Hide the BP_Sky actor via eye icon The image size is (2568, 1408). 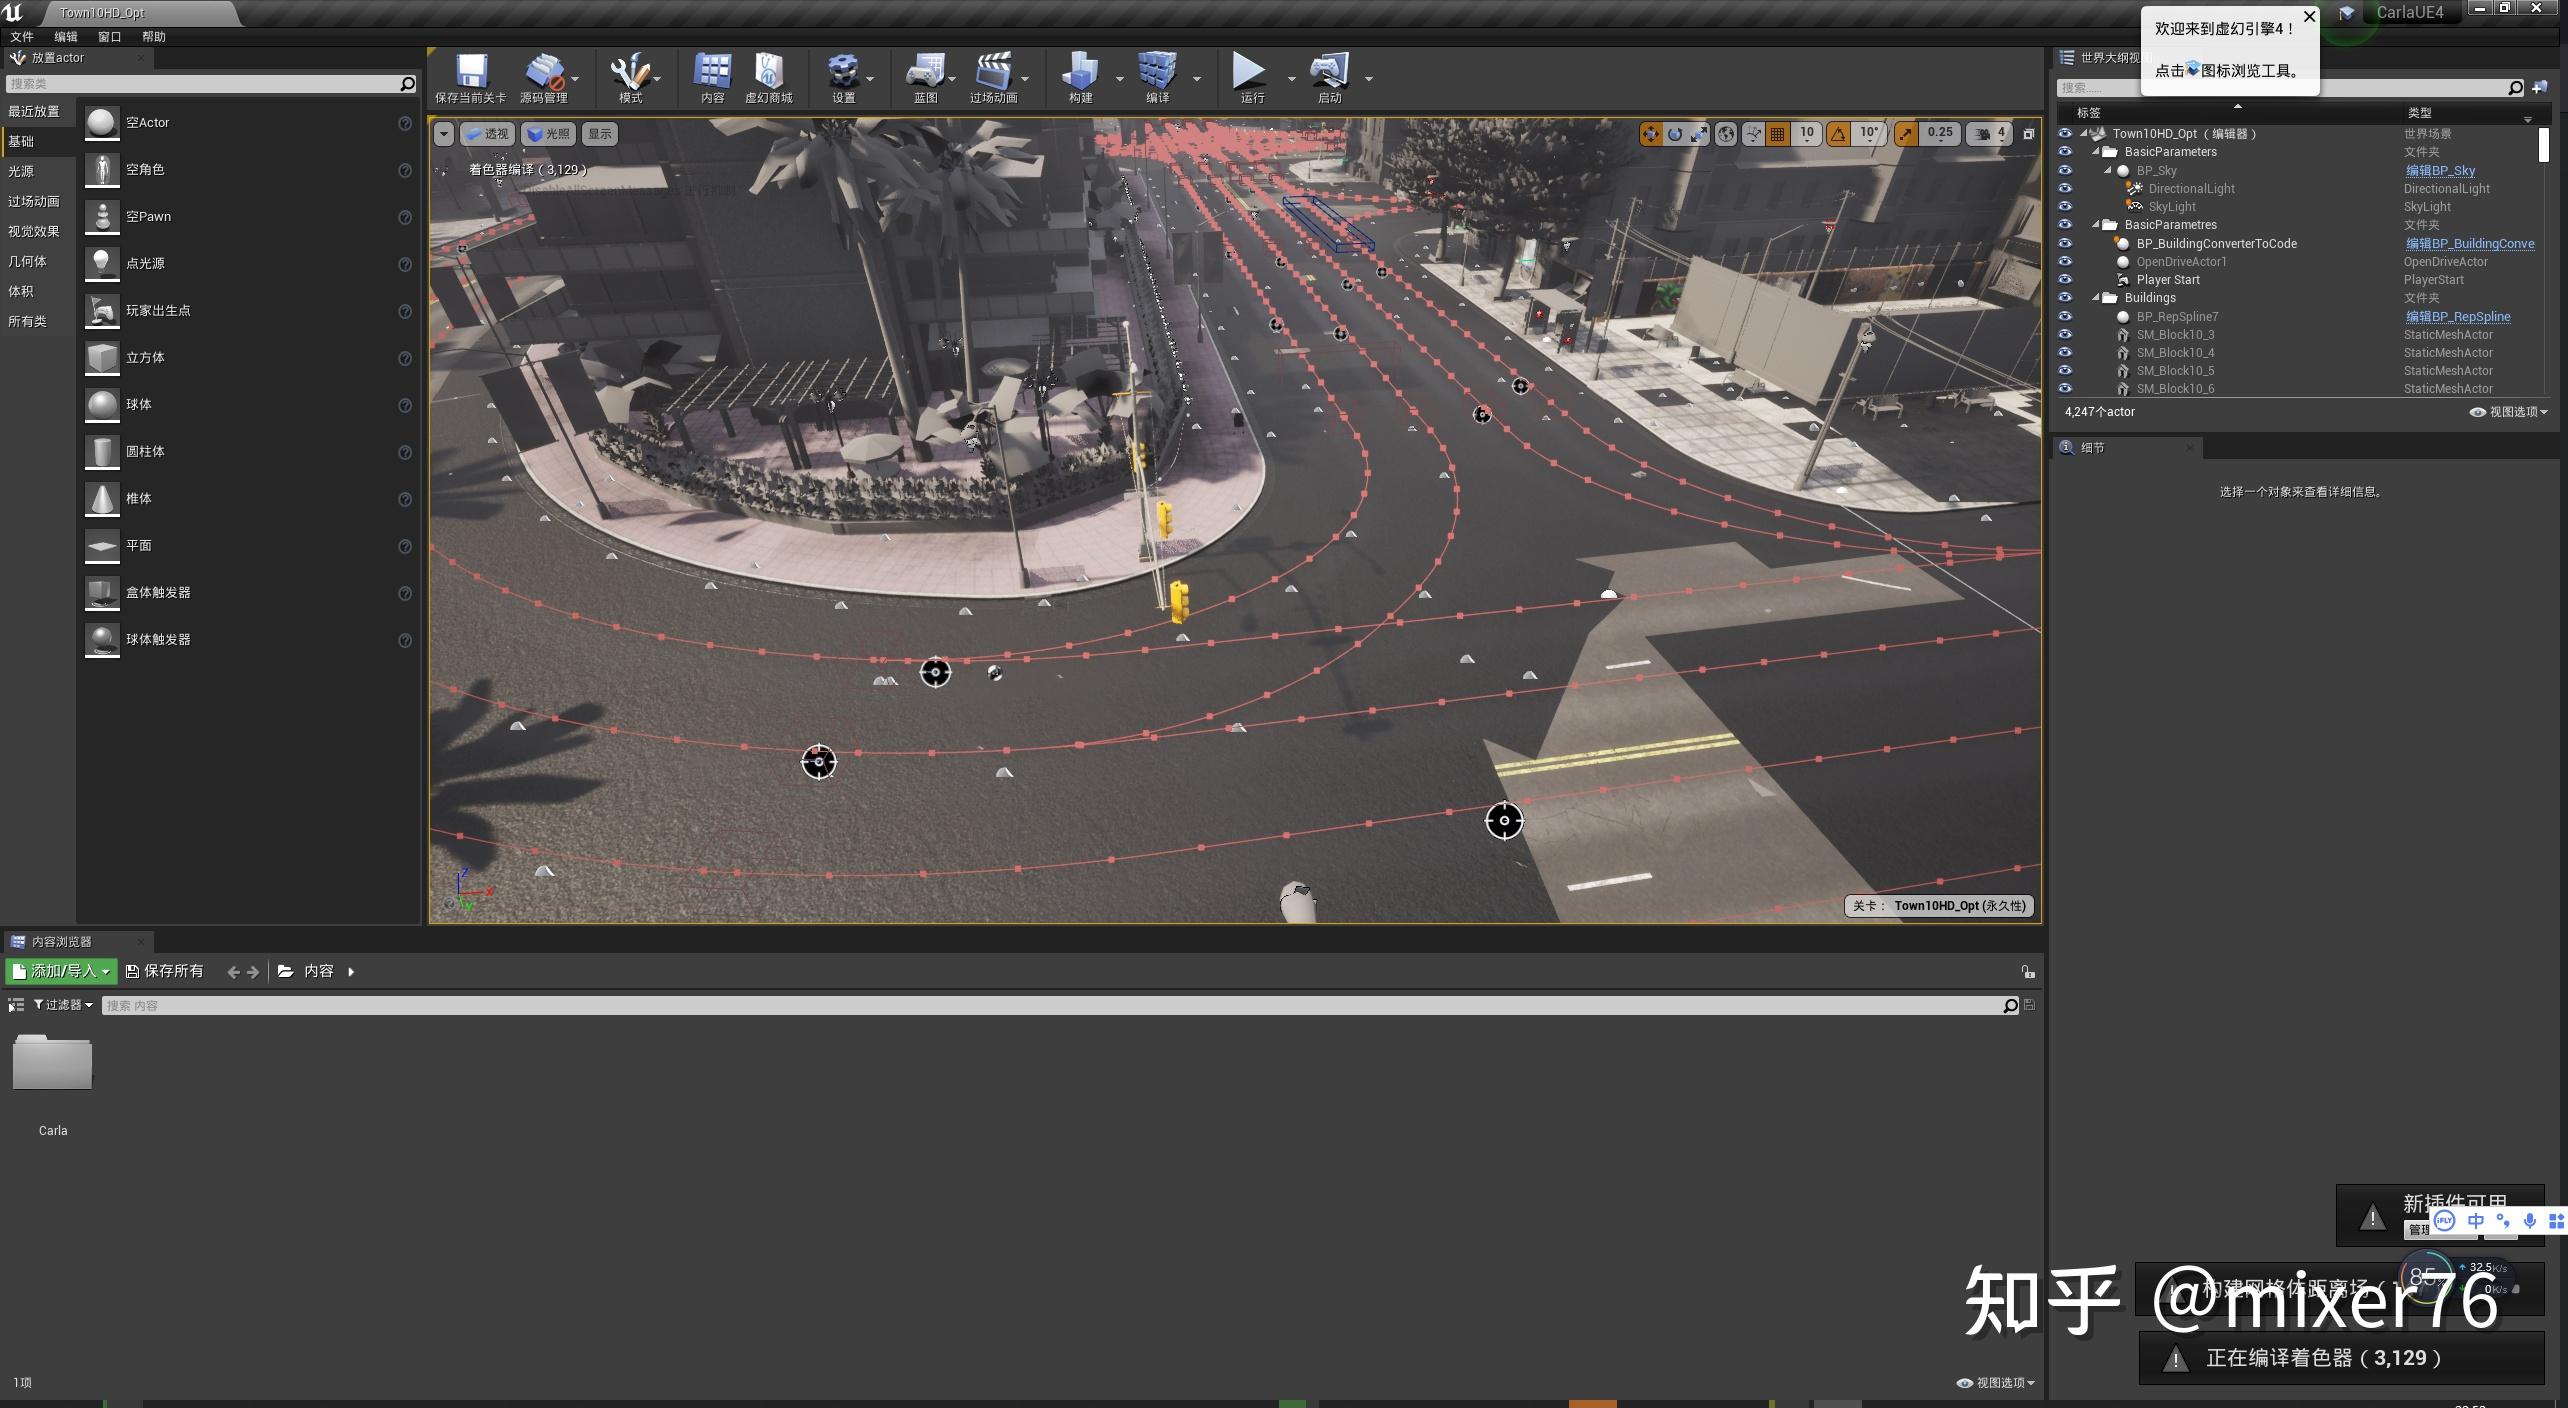point(2065,171)
